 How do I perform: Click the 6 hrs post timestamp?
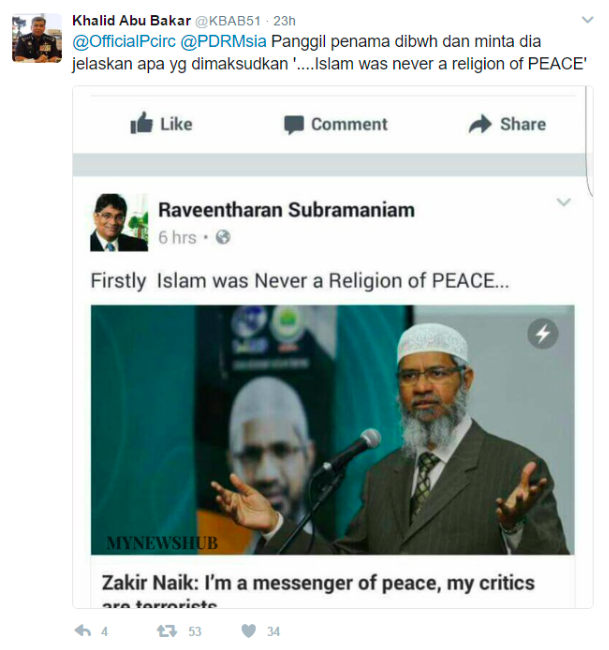(177, 238)
